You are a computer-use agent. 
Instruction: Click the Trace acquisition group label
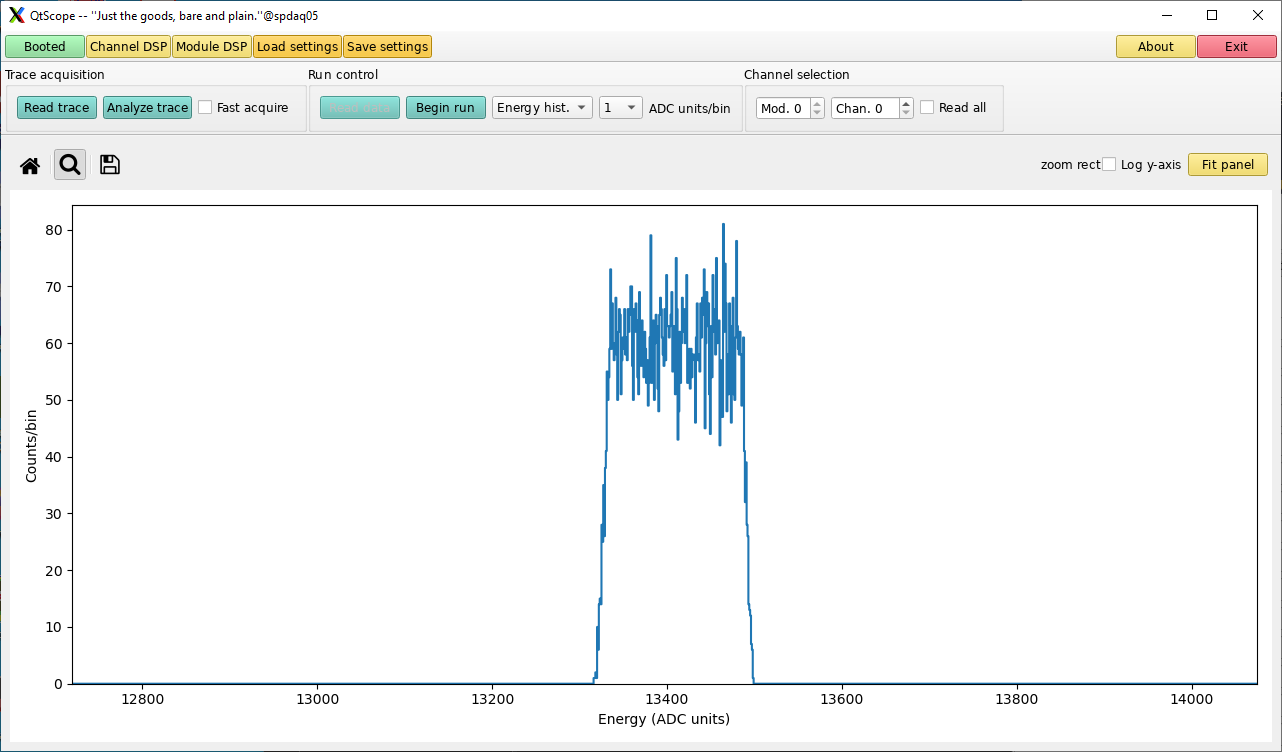pos(55,75)
